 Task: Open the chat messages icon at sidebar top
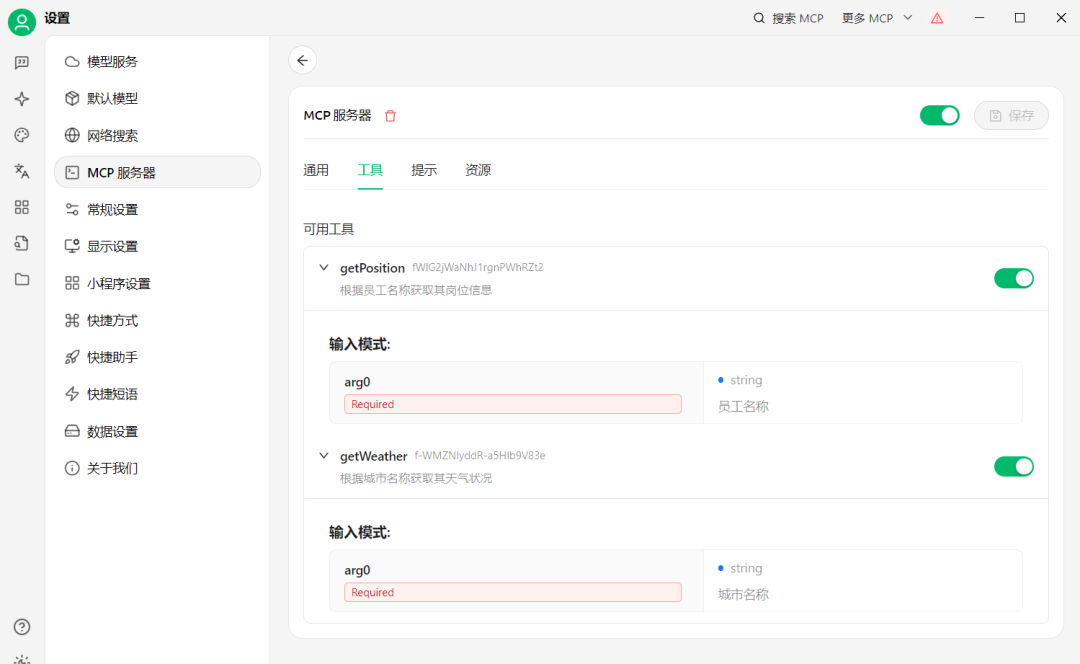(x=21, y=62)
